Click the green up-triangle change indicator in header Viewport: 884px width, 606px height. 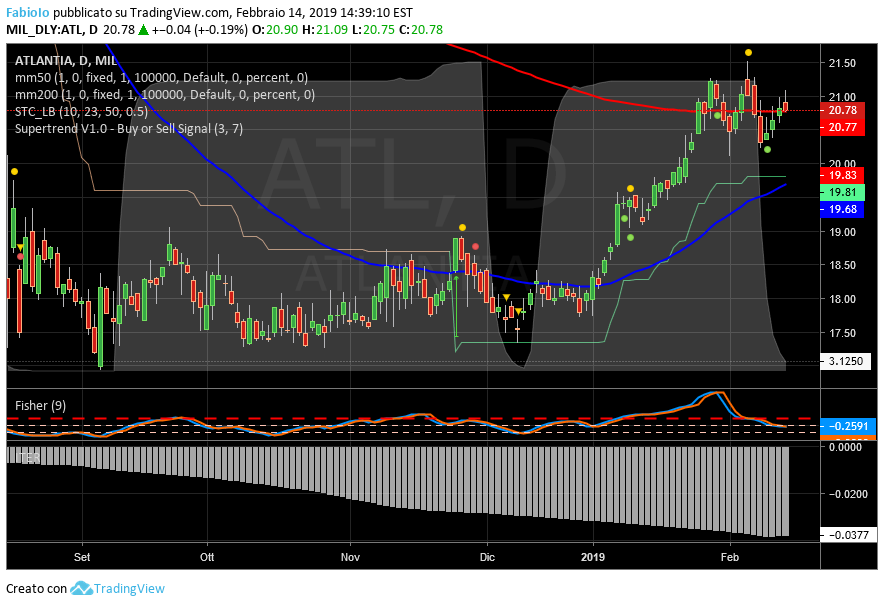143,30
